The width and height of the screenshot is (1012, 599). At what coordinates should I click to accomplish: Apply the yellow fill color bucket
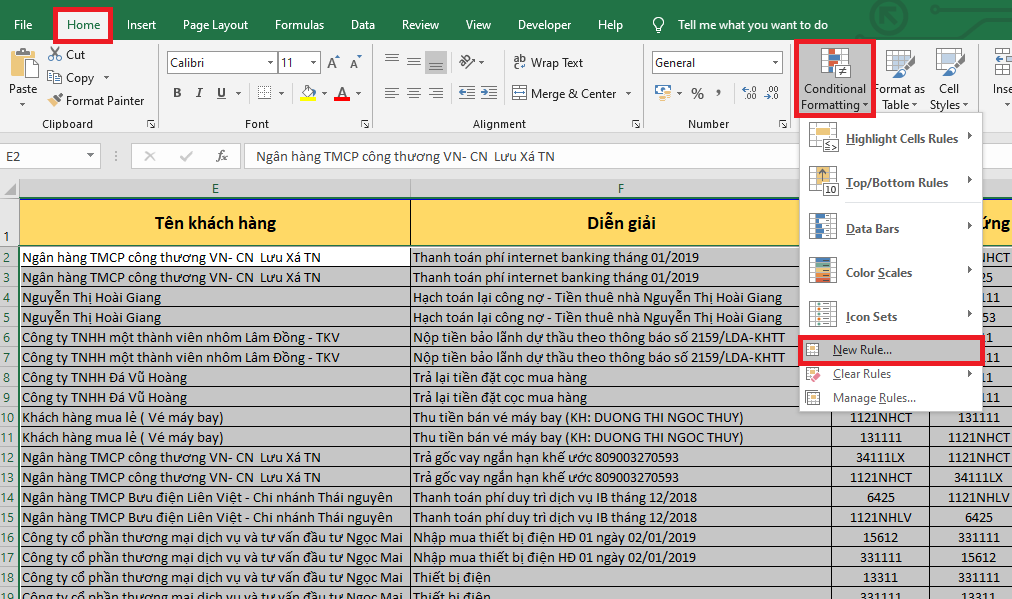click(308, 93)
